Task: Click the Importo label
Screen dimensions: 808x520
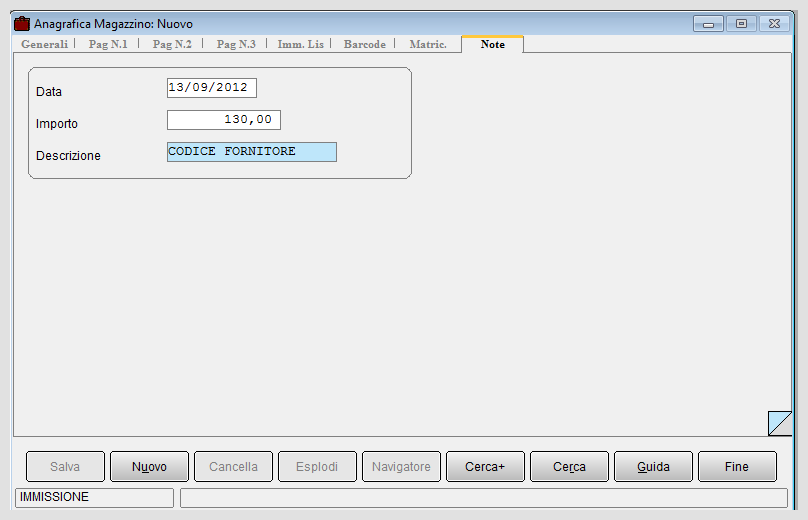Action: pos(57,124)
